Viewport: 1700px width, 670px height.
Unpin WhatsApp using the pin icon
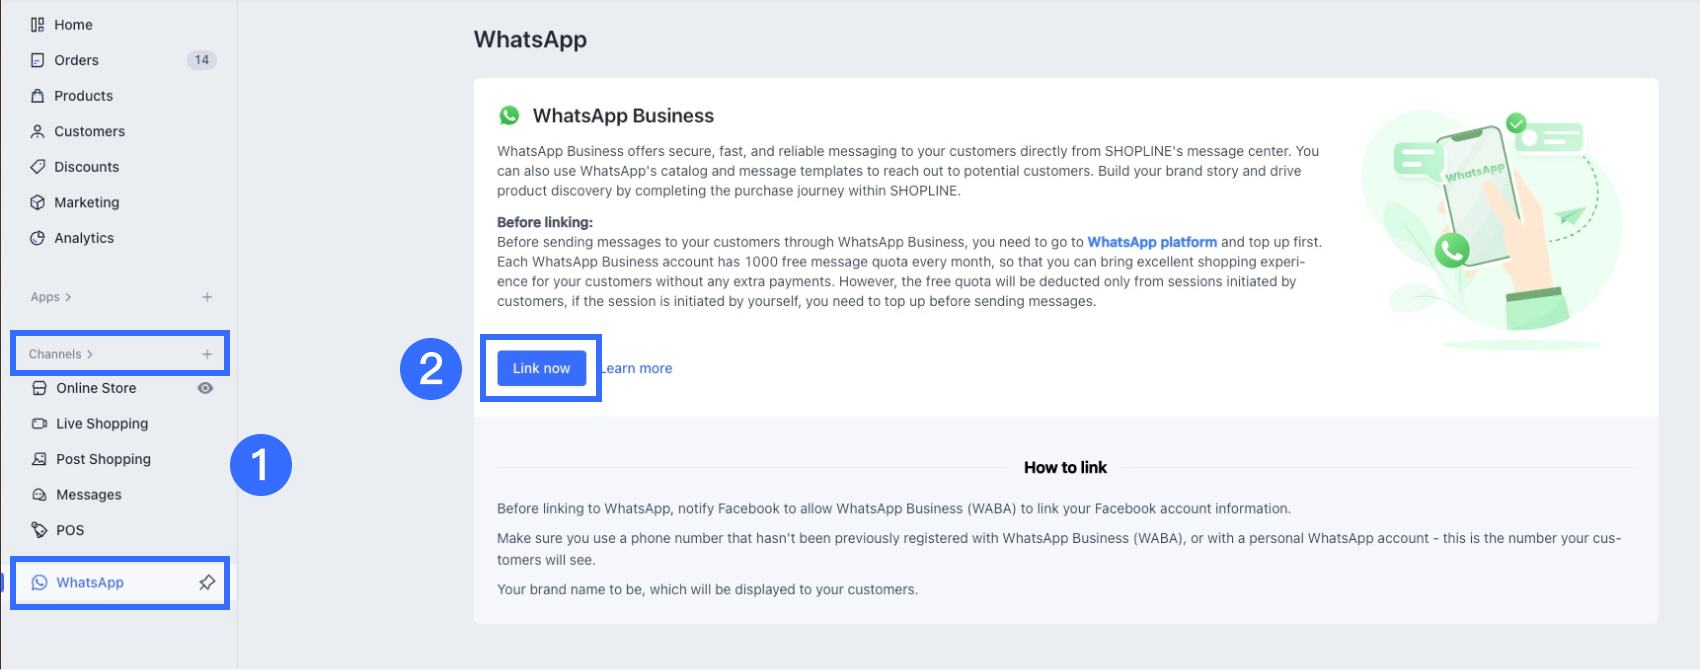[x=207, y=582]
